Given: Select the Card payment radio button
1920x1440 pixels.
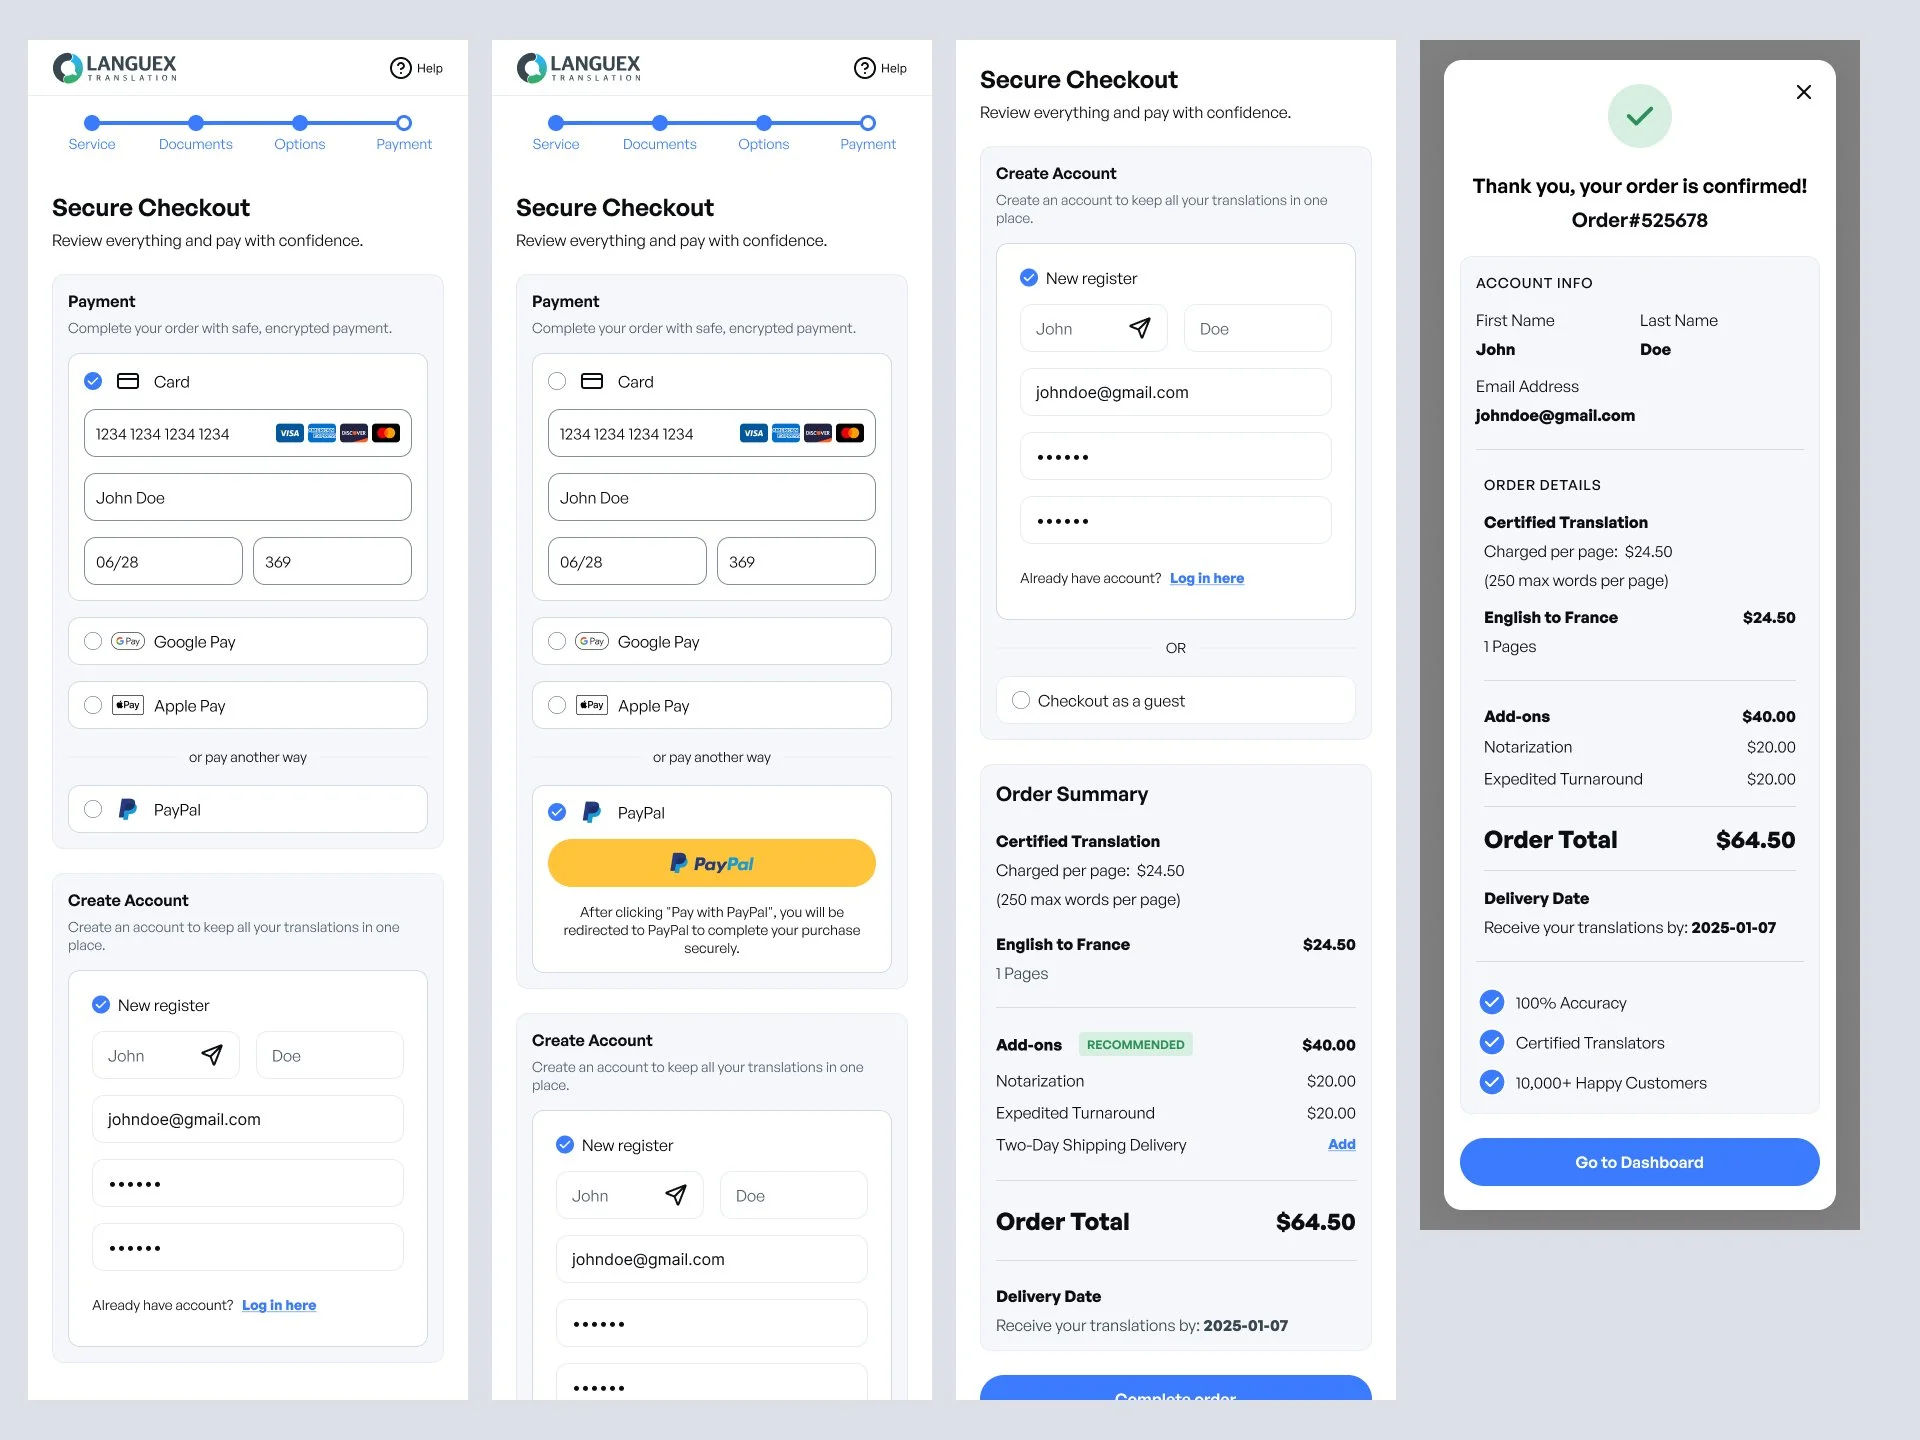Looking at the screenshot, I should [x=93, y=381].
